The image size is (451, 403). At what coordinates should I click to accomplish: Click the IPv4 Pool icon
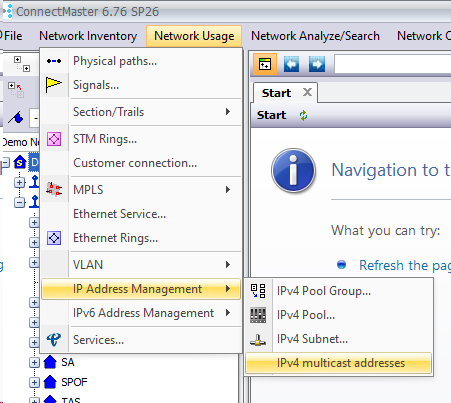click(258, 315)
